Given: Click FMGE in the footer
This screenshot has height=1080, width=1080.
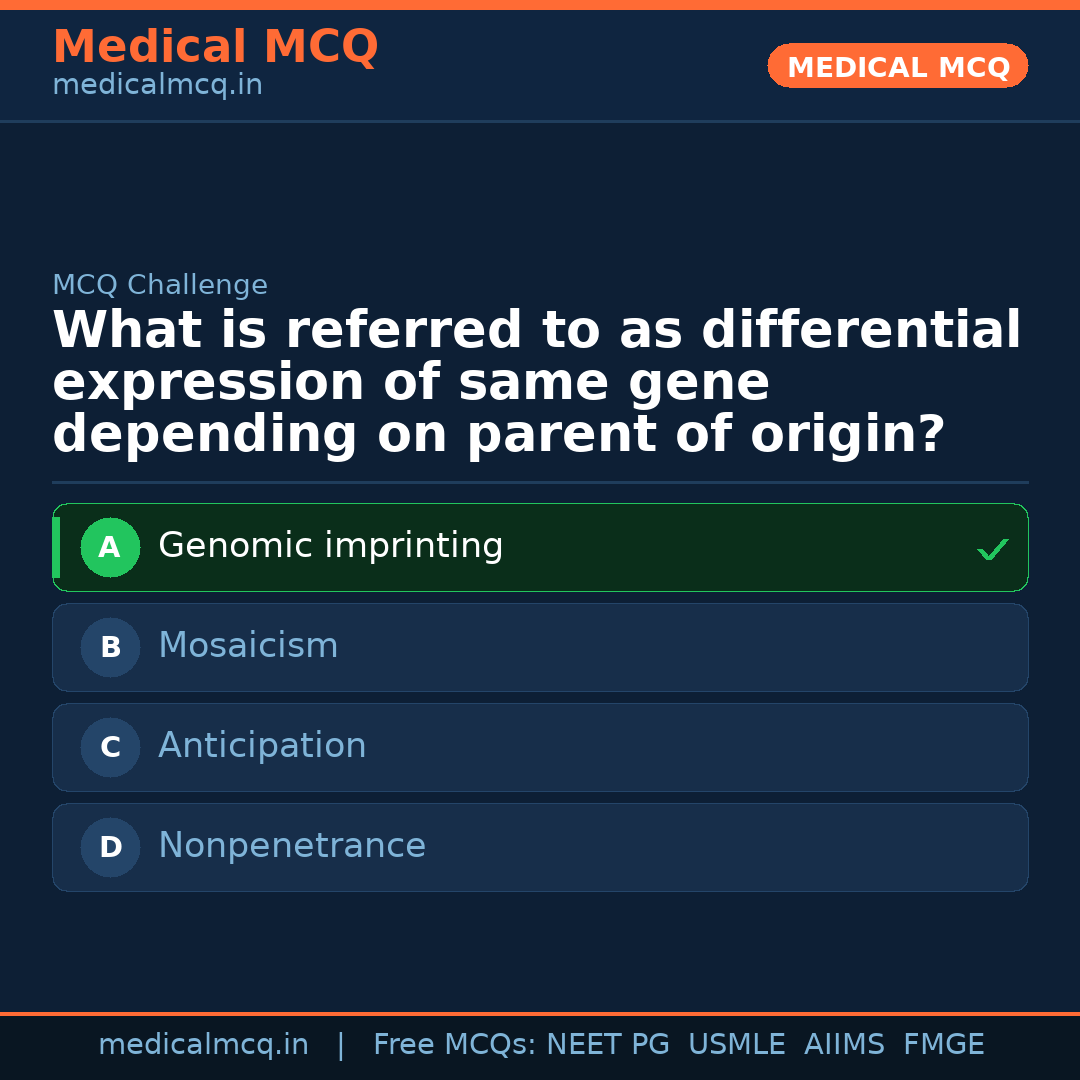Looking at the screenshot, I should pos(943,1045).
